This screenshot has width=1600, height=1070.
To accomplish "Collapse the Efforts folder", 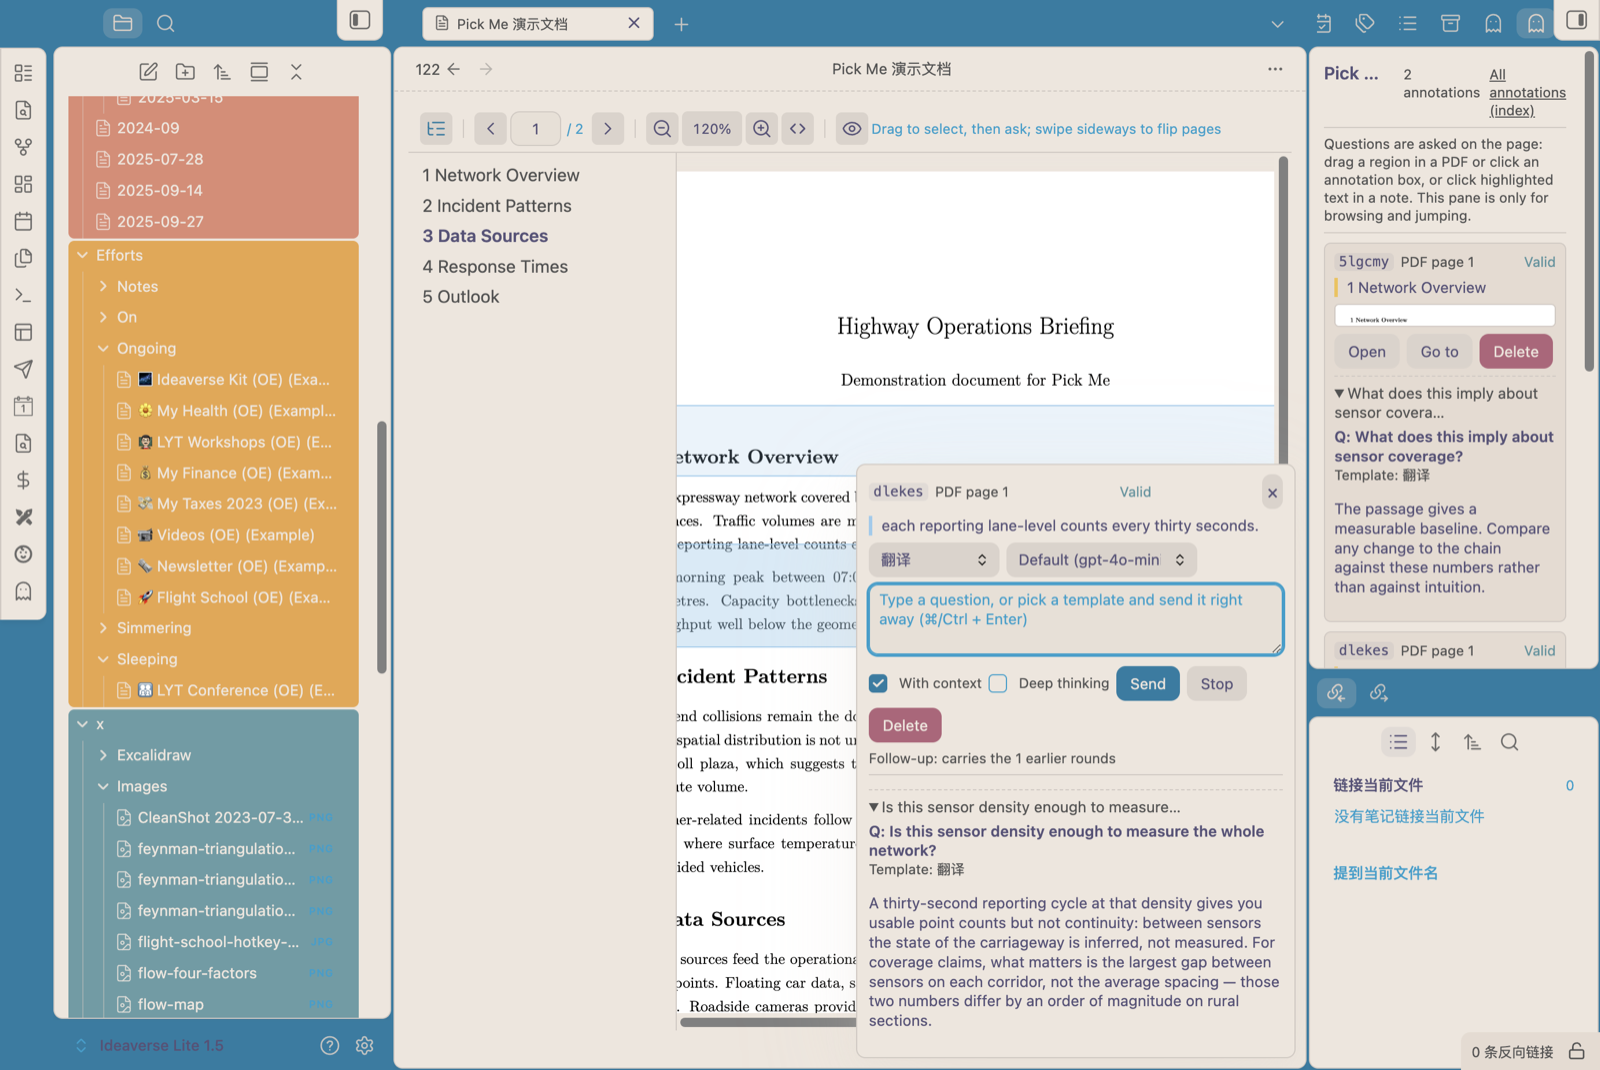I will 83,255.
